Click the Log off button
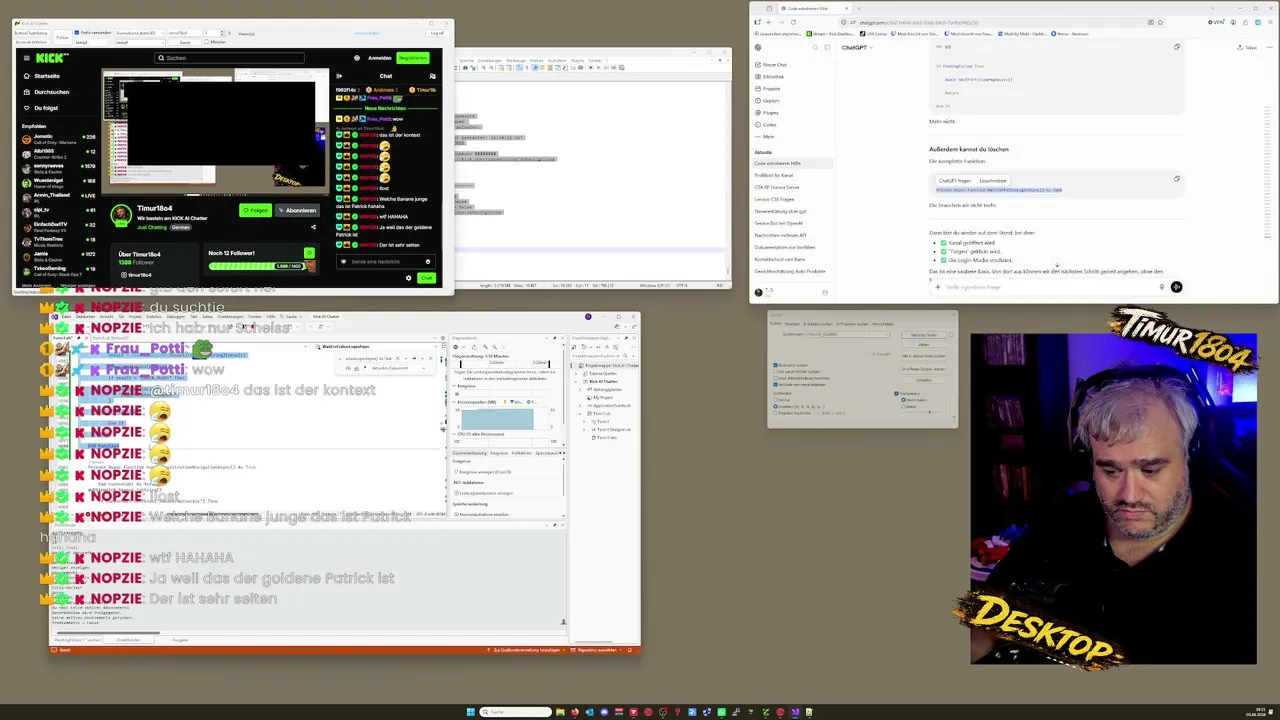1280x720 pixels. pyautogui.click(x=437, y=33)
